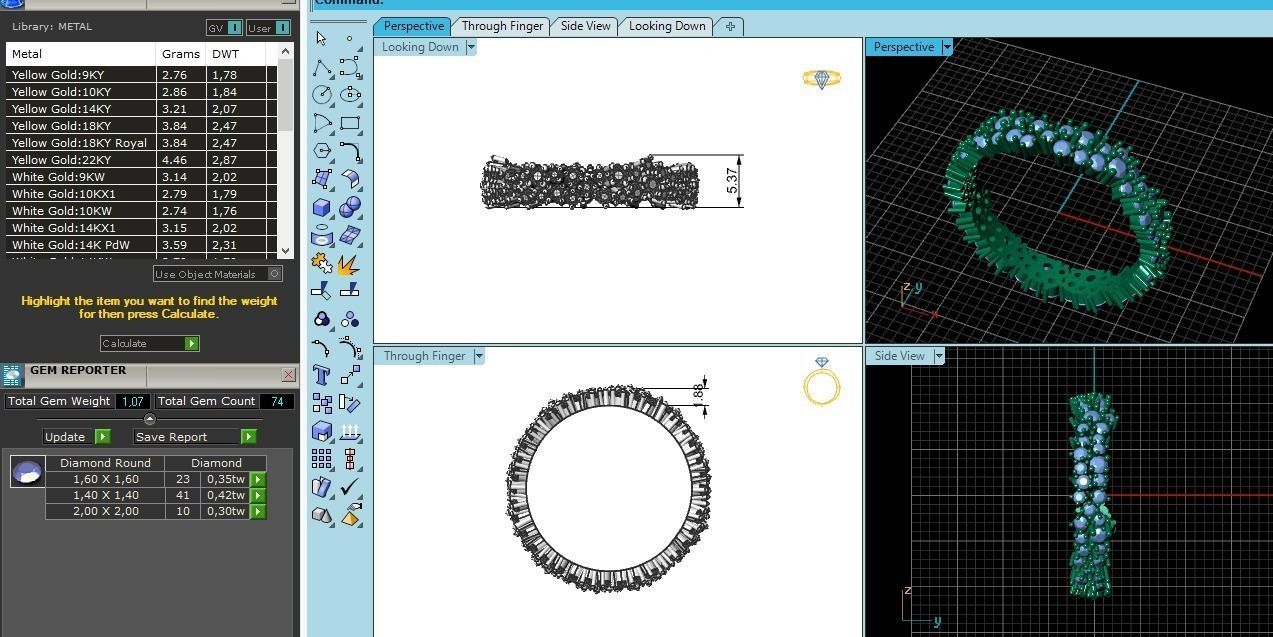The width and height of the screenshot is (1273, 637).
Task: Select the arrow pointer selection tool
Action: [x=321, y=38]
